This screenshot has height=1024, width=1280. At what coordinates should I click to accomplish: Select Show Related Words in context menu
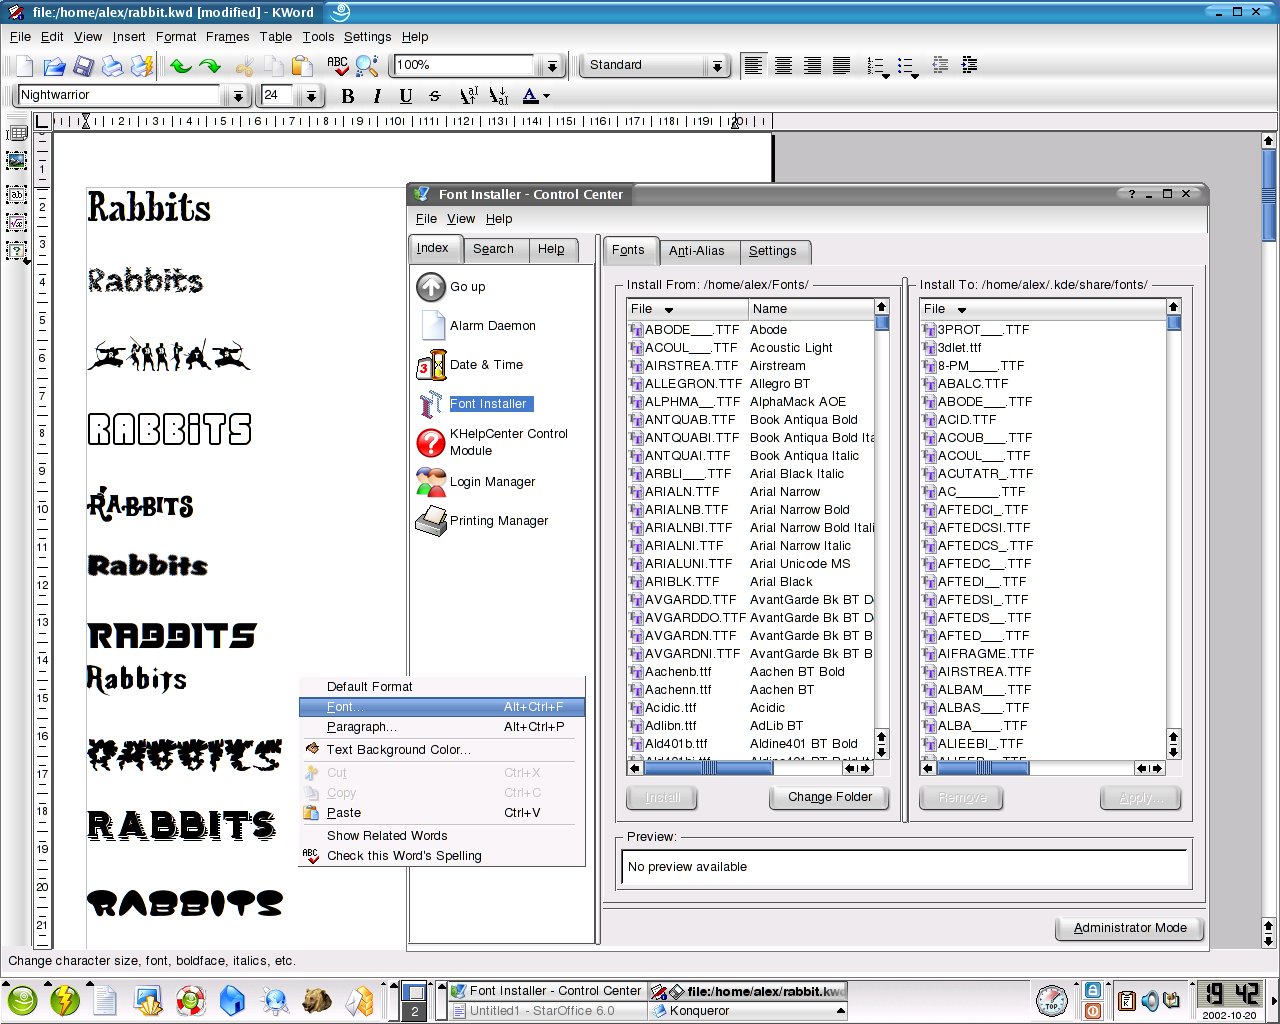tap(442, 836)
